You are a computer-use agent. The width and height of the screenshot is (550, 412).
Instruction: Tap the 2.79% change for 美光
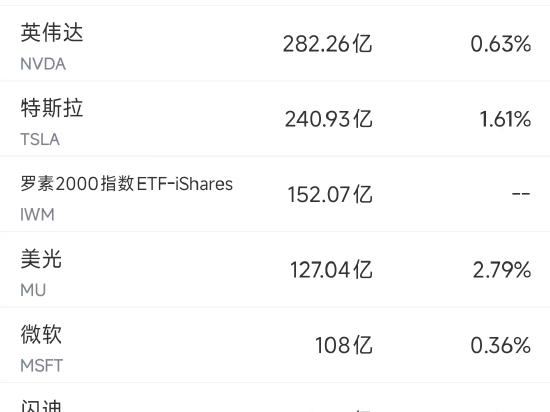point(502,270)
